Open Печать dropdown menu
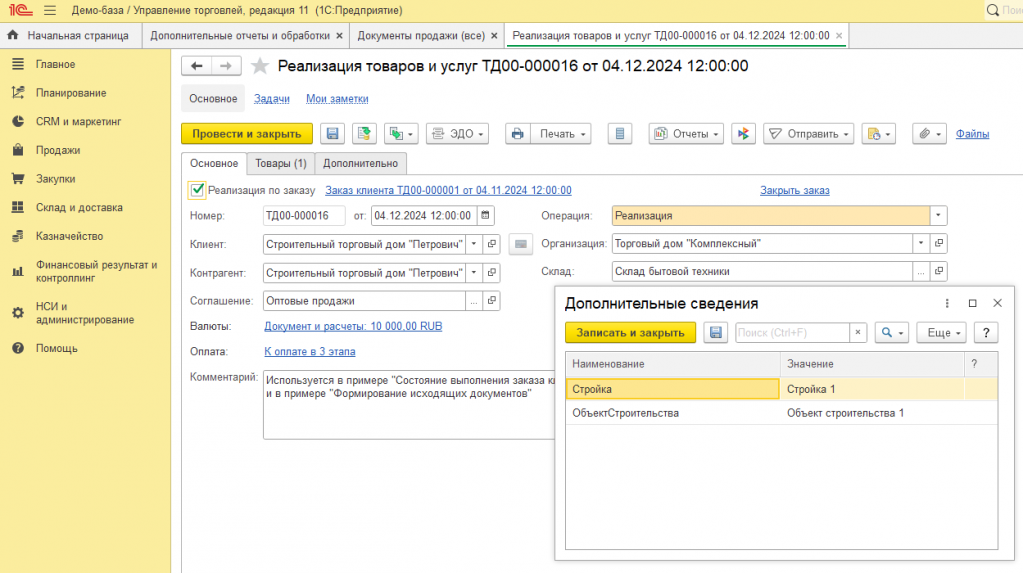 coord(561,134)
